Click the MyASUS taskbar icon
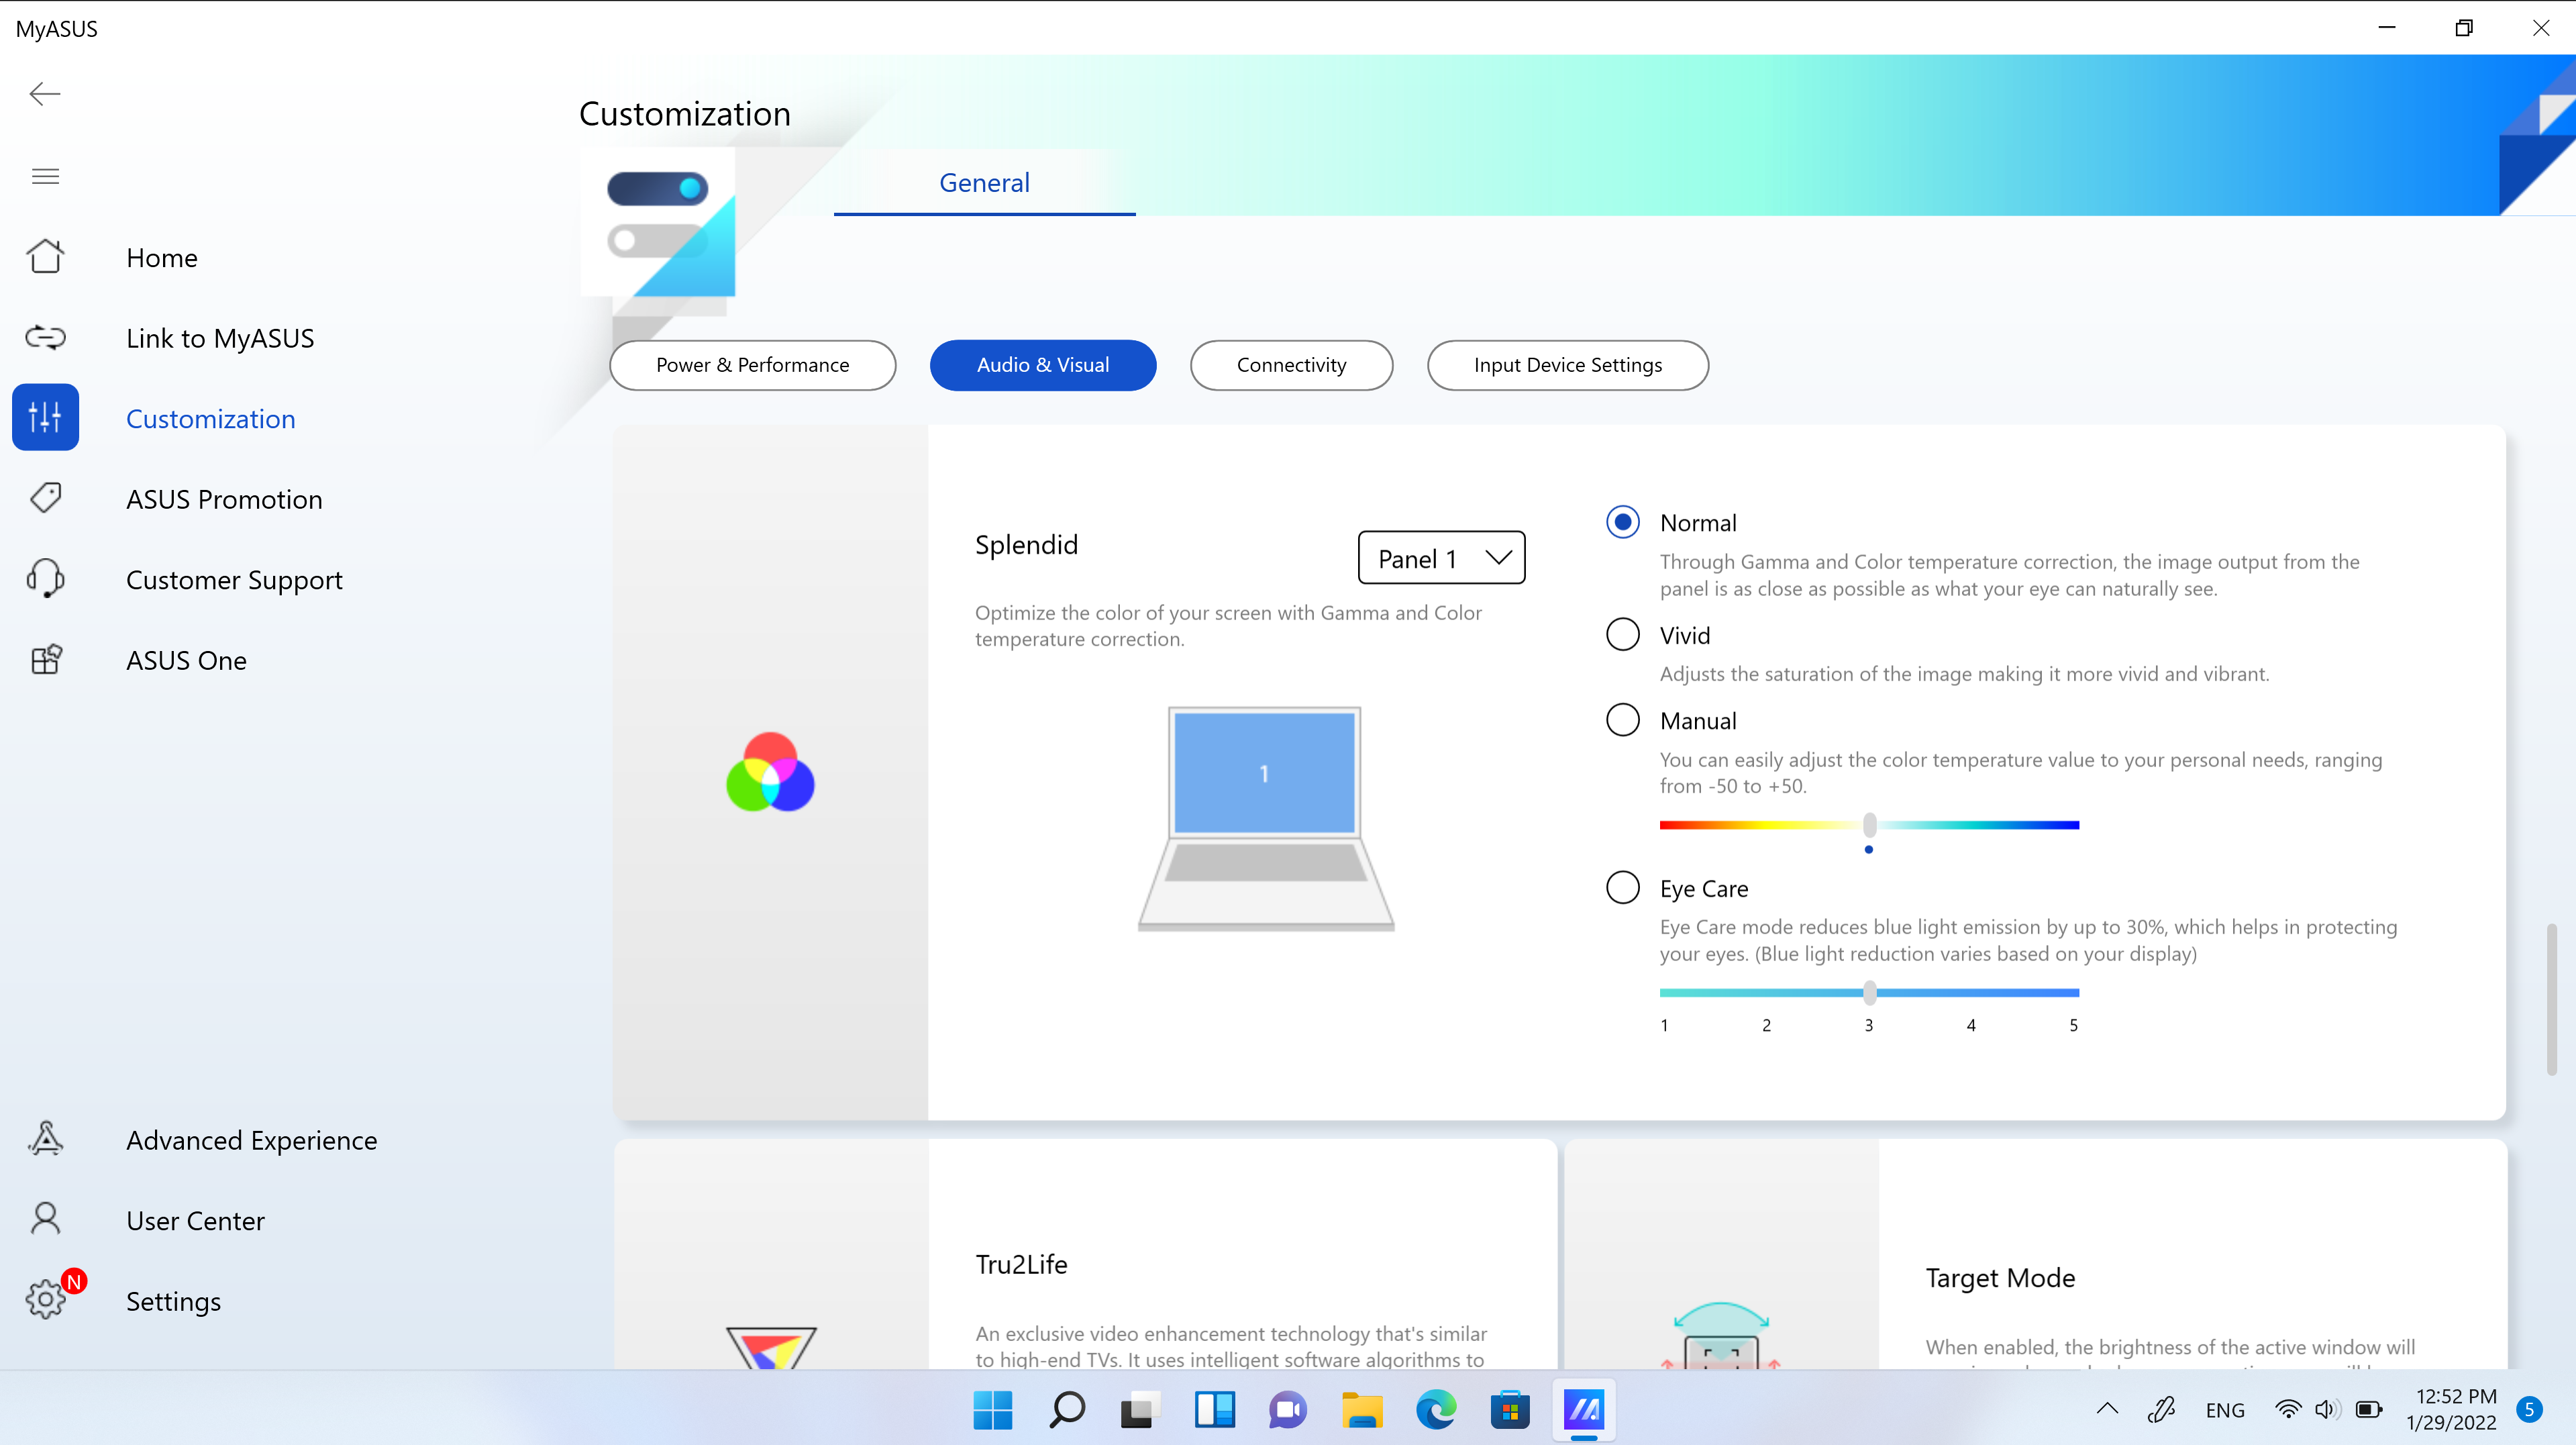This screenshot has width=2576, height=1445. tap(1584, 1410)
